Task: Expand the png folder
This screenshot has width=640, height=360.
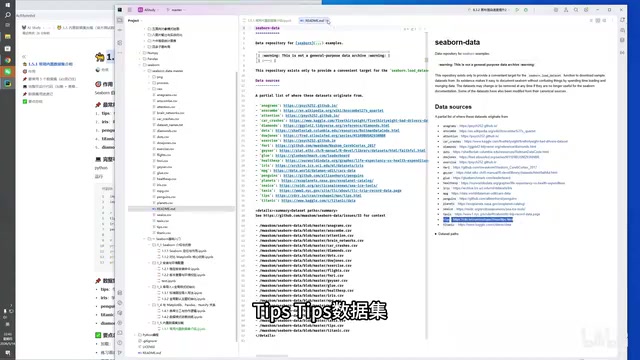Action: (150, 77)
